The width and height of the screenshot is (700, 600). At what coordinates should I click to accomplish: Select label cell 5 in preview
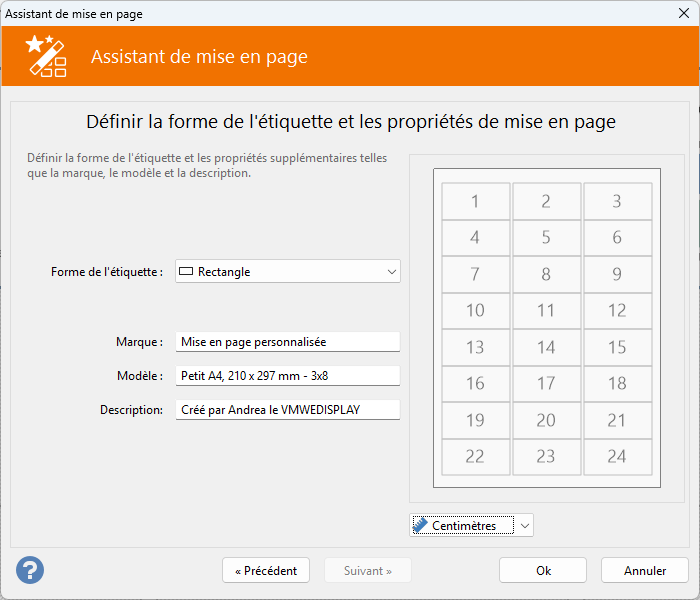pyautogui.click(x=546, y=237)
